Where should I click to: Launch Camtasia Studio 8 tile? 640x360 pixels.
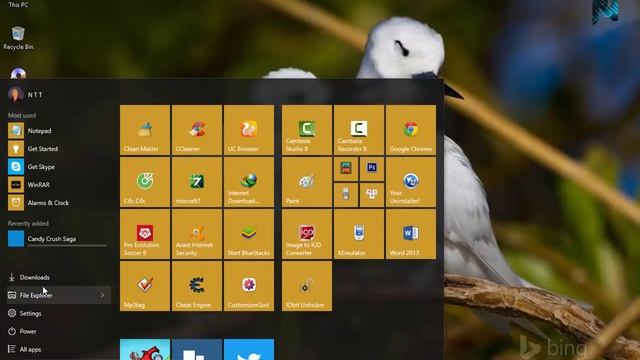307,130
